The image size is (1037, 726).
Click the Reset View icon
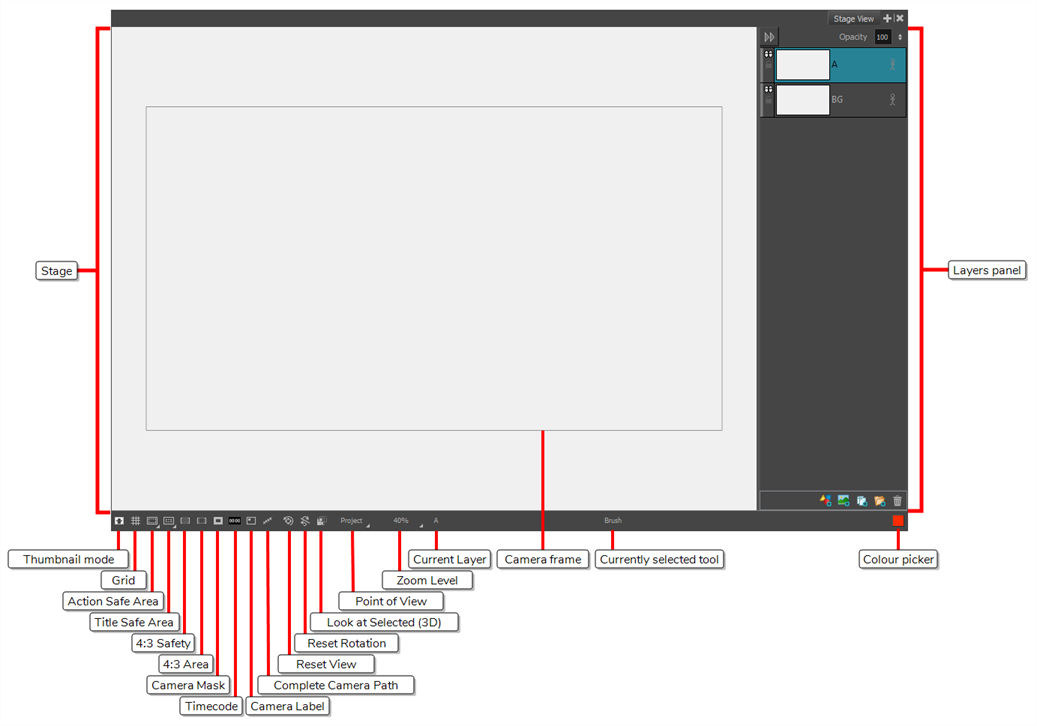tap(288, 521)
